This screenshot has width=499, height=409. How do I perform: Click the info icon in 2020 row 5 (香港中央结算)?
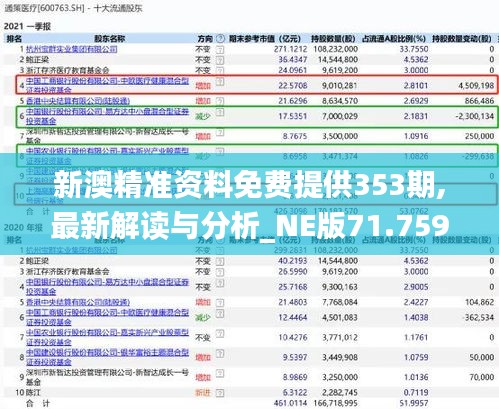pos(220,302)
